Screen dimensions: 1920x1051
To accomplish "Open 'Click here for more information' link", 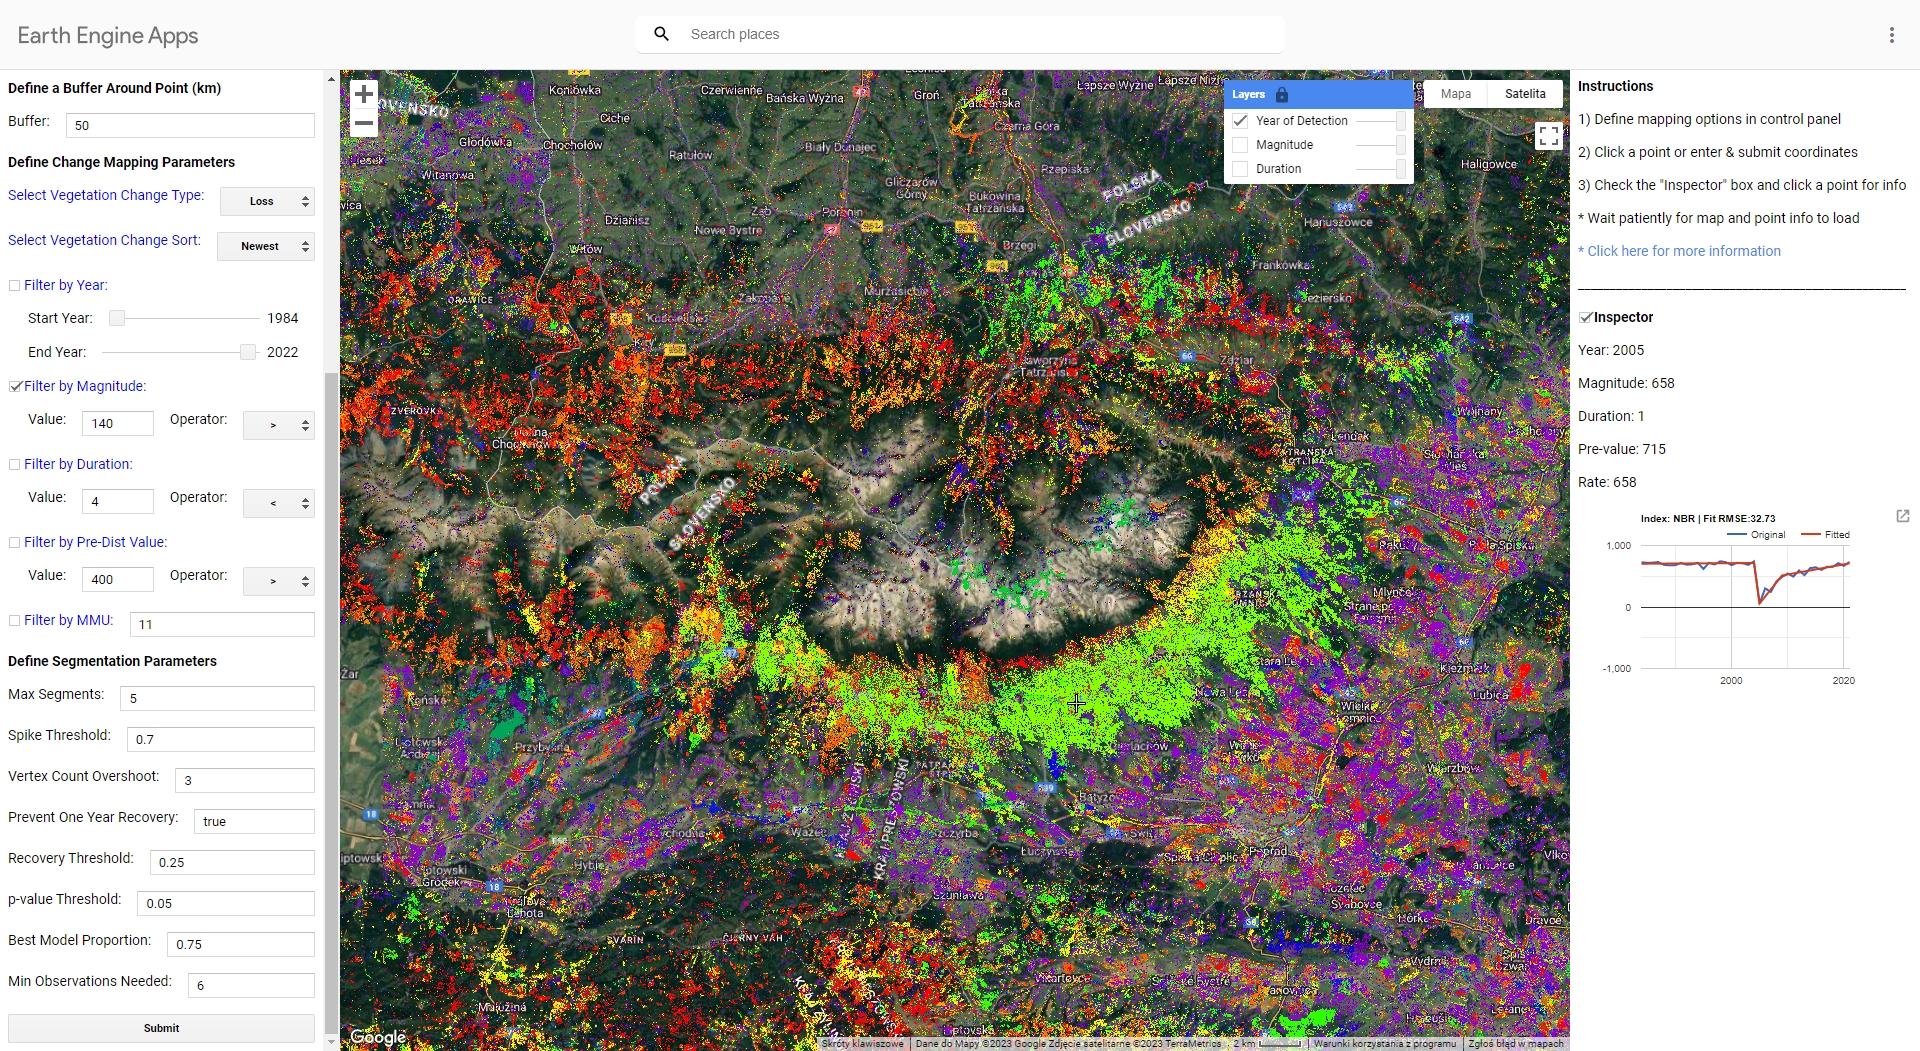I will tap(1683, 251).
